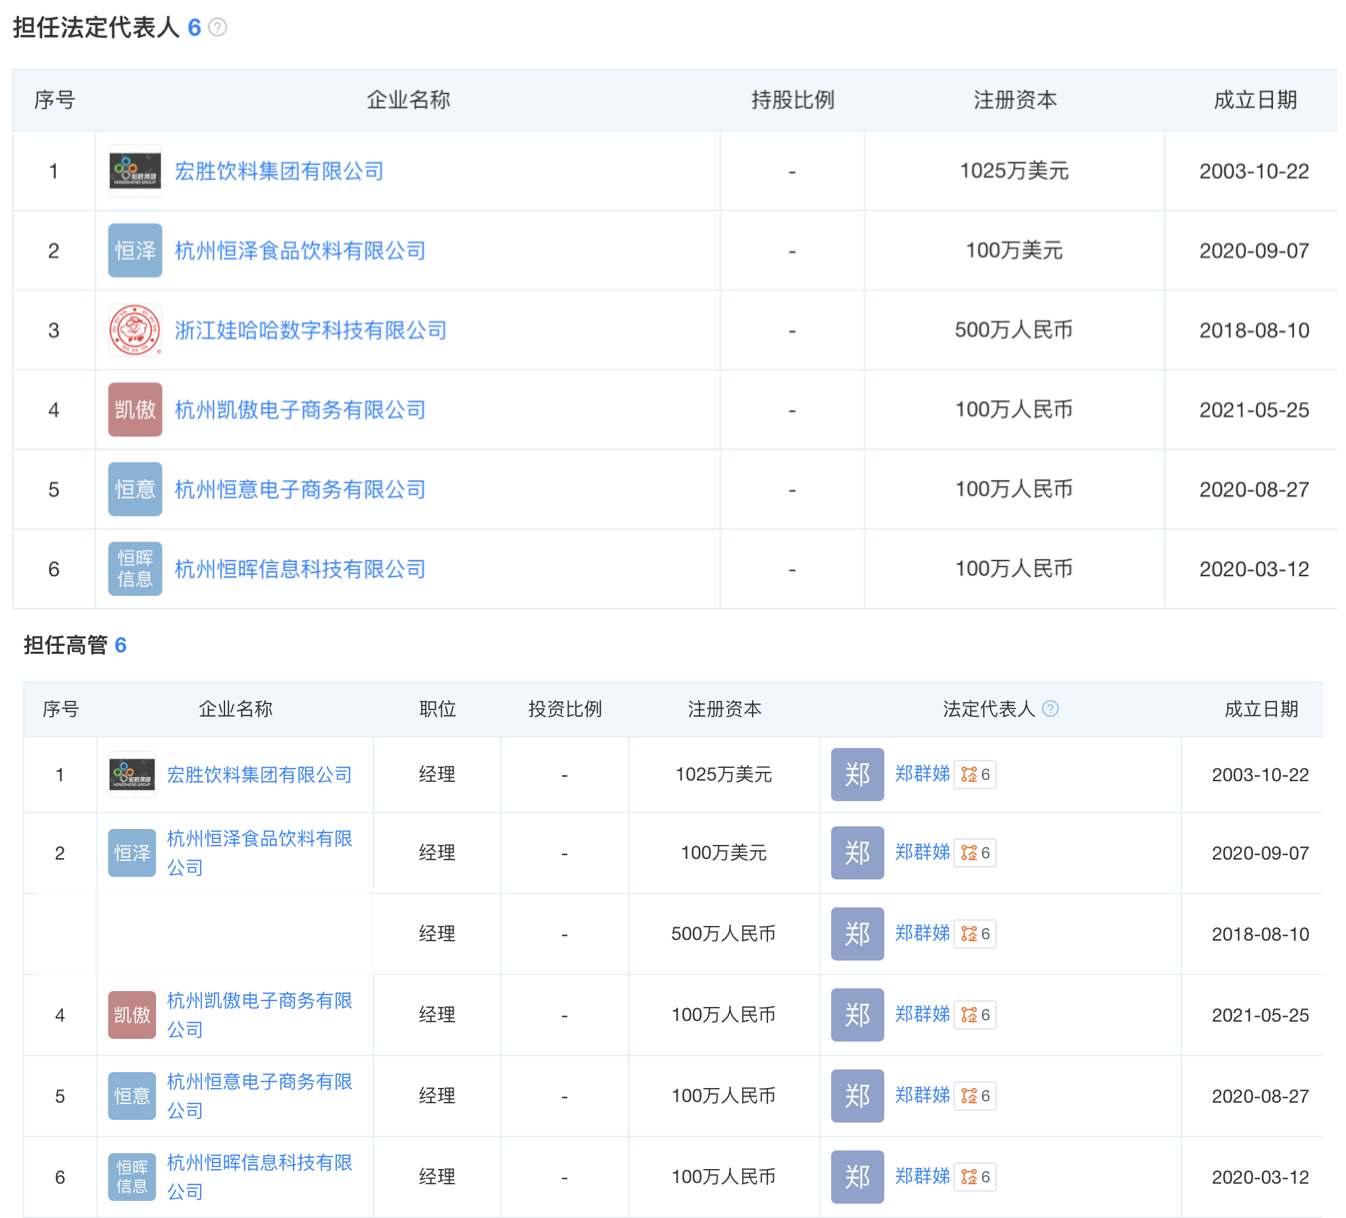This screenshot has width=1346, height=1218.
Task: Click 恒晖信息 logo in the 担任法定代表人 table
Action: click(135, 569)
